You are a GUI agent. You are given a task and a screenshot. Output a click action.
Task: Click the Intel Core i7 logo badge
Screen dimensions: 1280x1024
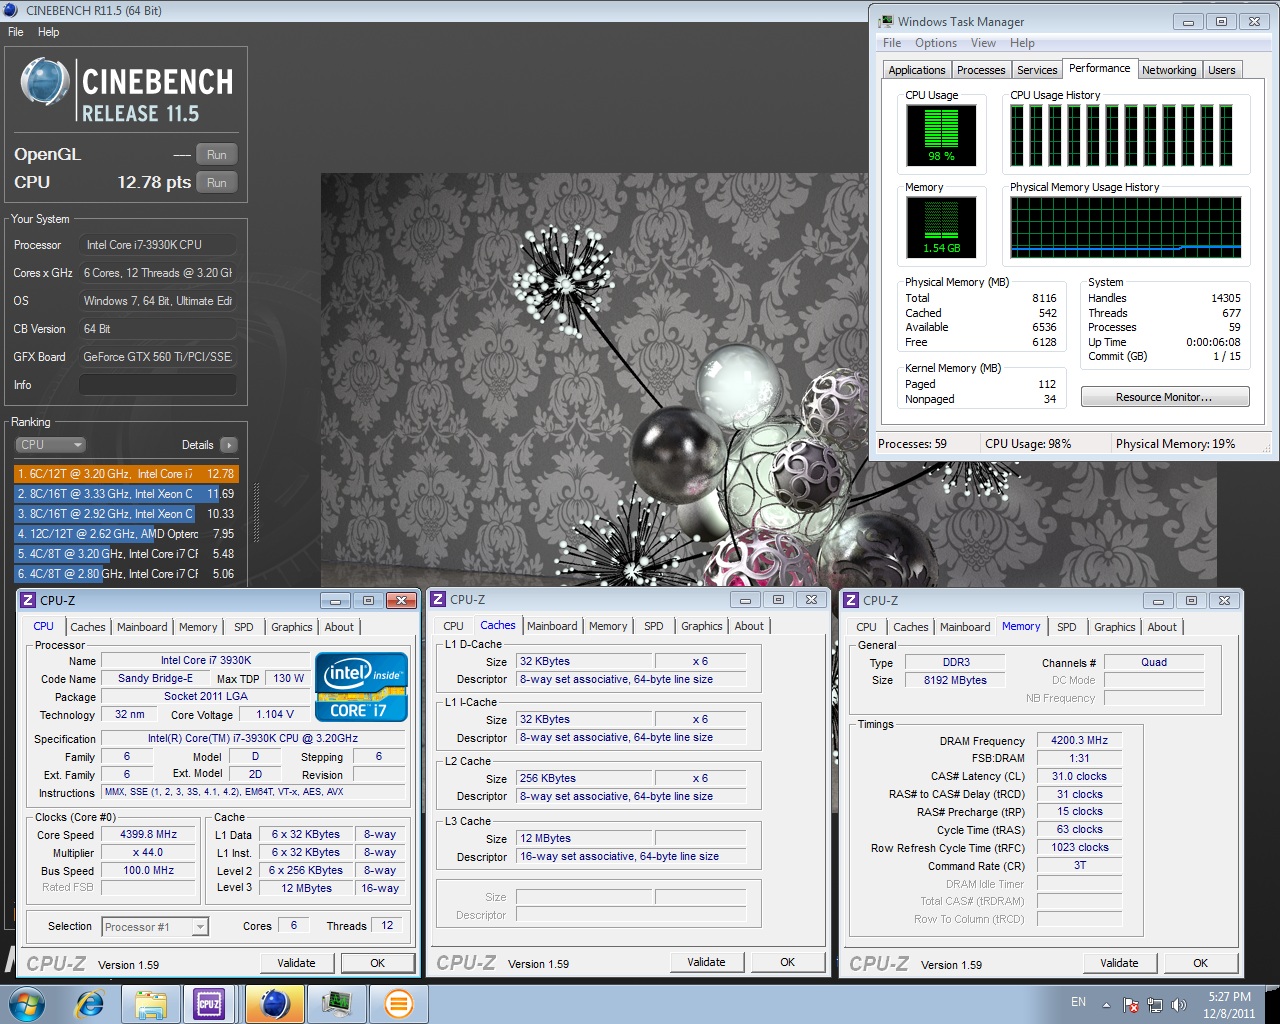point(361,687)
